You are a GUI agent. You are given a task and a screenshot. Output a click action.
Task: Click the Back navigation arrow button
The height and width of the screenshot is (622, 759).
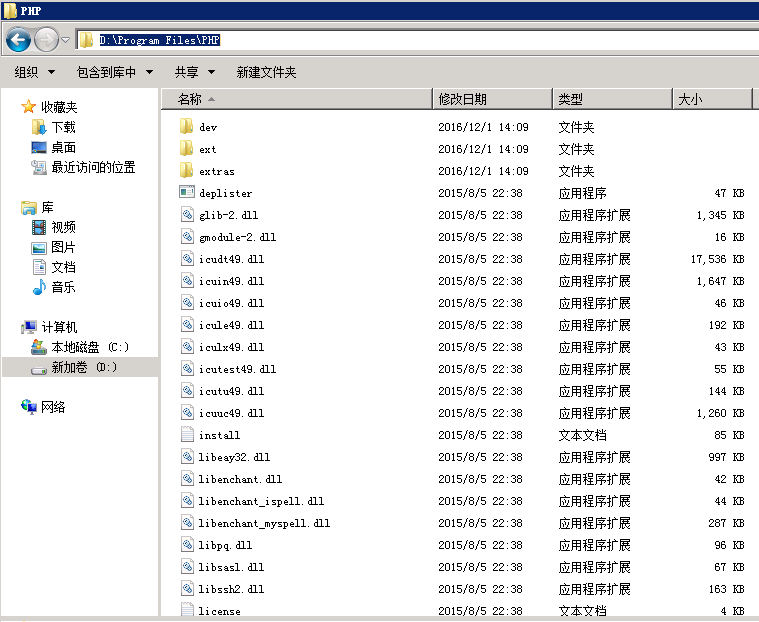[x=18, y=40]
